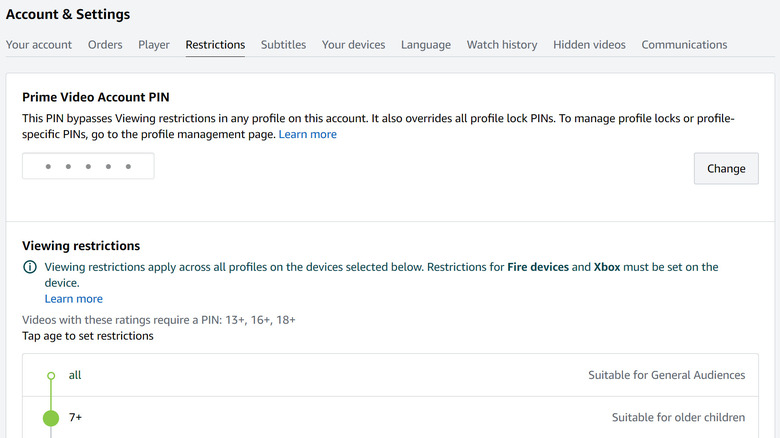
Task: Click the info icon beside Viewing restrictions text
Action: point(30,268)
